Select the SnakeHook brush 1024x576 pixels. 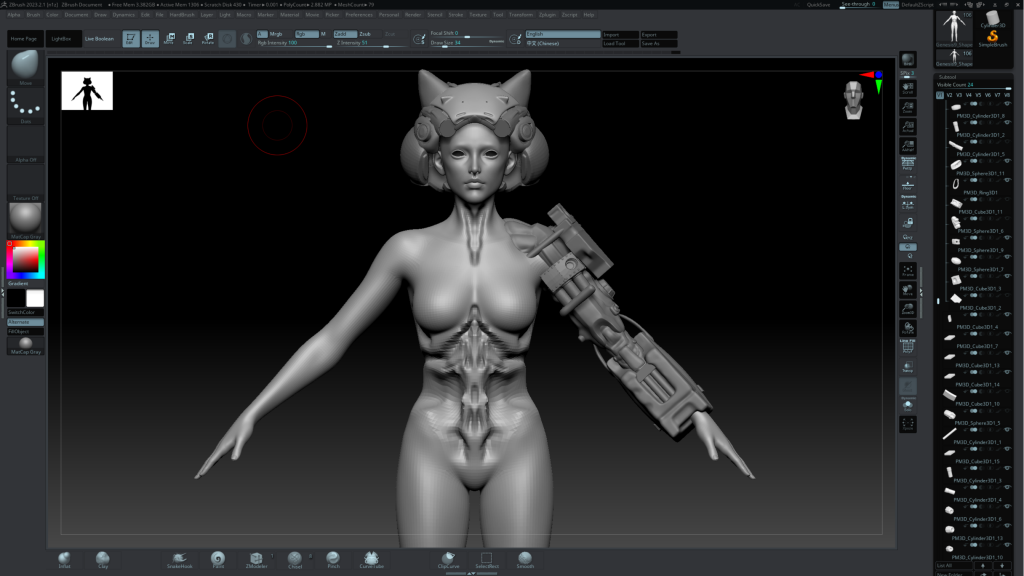179,558
